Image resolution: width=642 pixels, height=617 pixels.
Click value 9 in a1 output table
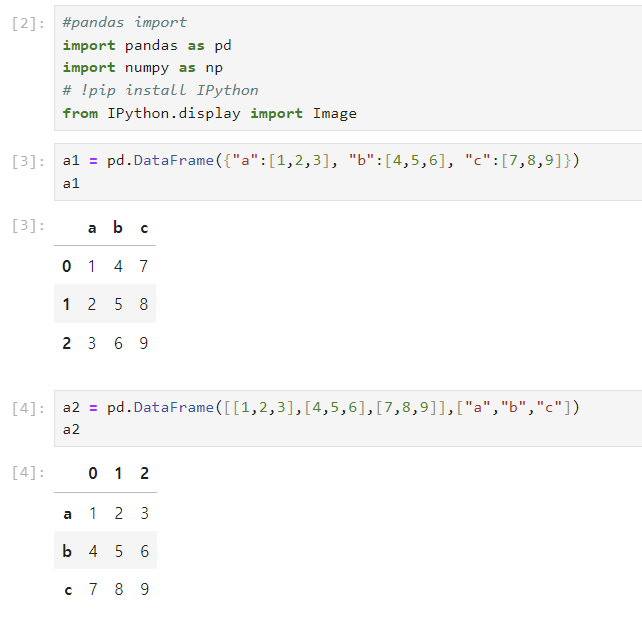tap(143, 343)
